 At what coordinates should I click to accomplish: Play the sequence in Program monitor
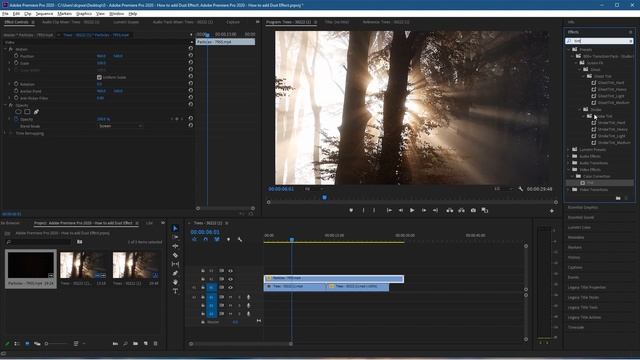(412, 210)
